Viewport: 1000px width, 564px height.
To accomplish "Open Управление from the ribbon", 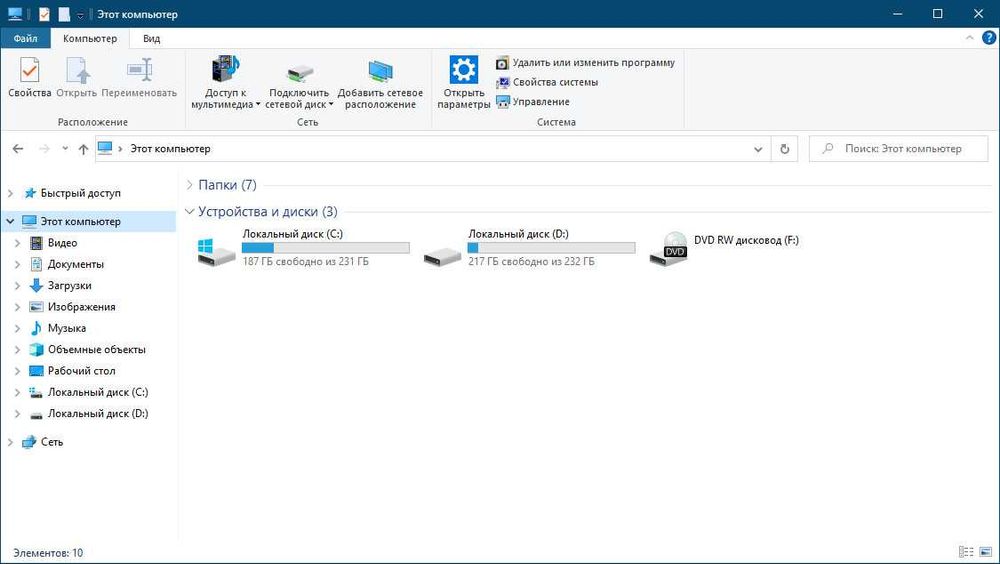I will coord(533,101).
